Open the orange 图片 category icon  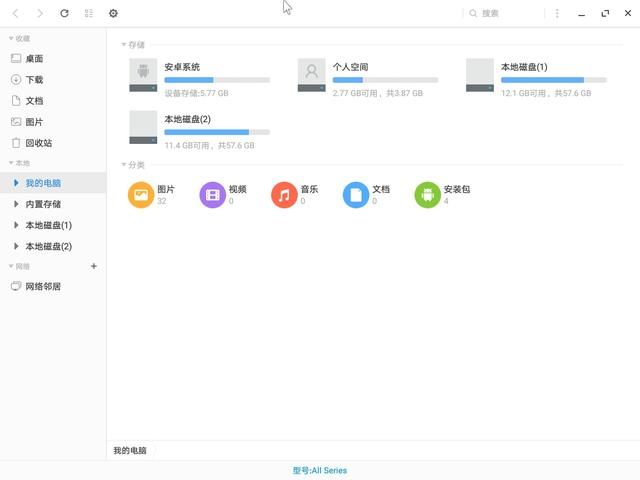click(x=141, y=195)
